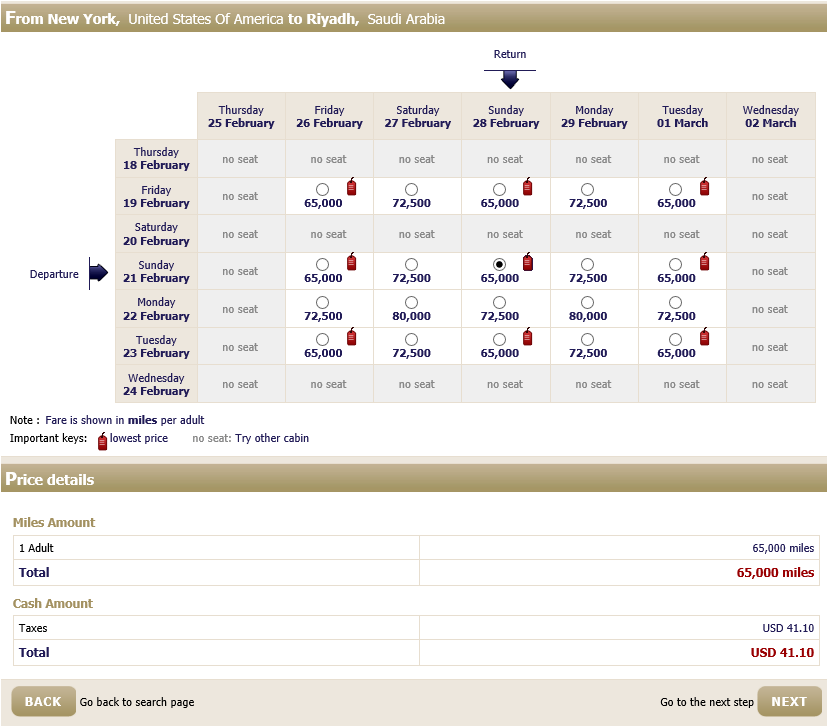
Task: Click the blue Return arrow icon
Action: click(510, 79)
